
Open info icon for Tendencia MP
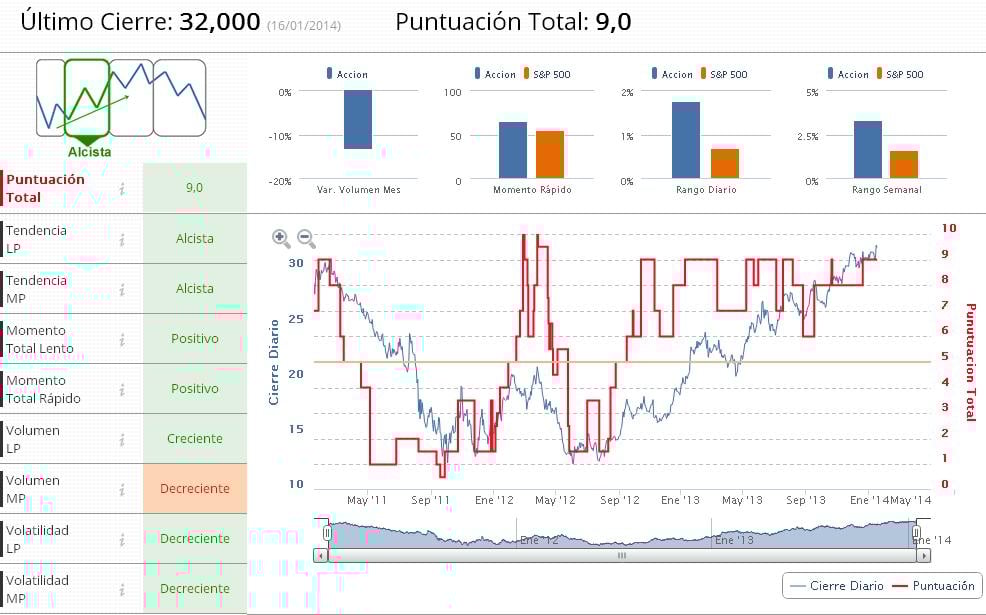[x=122, y=289]
